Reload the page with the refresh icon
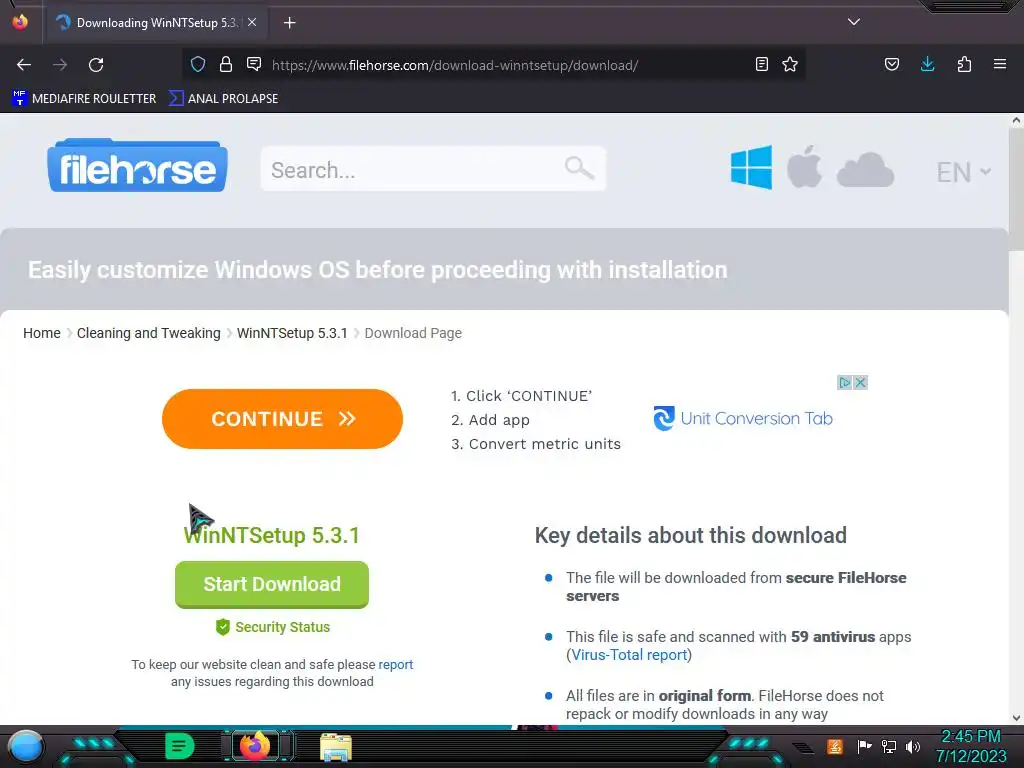 [96, 65]
